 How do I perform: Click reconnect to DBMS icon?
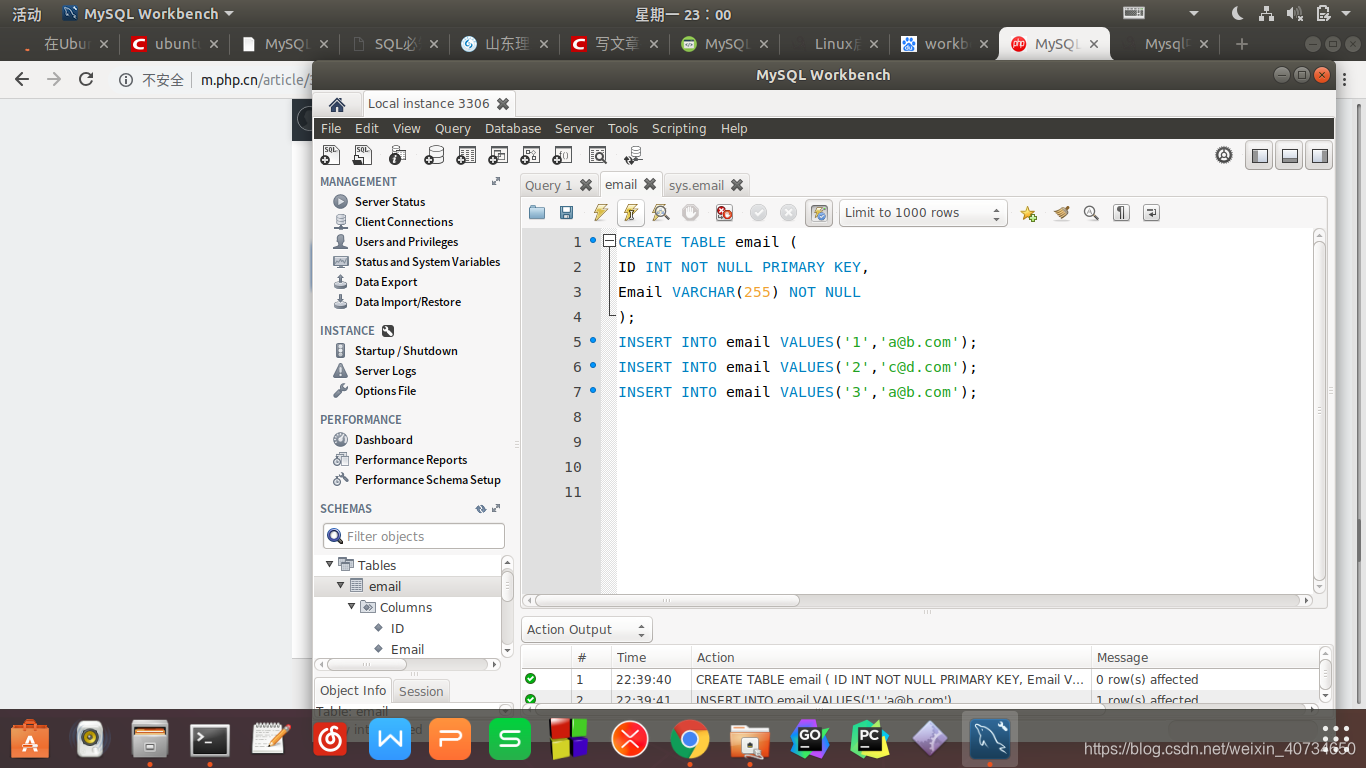click(633, 155)
